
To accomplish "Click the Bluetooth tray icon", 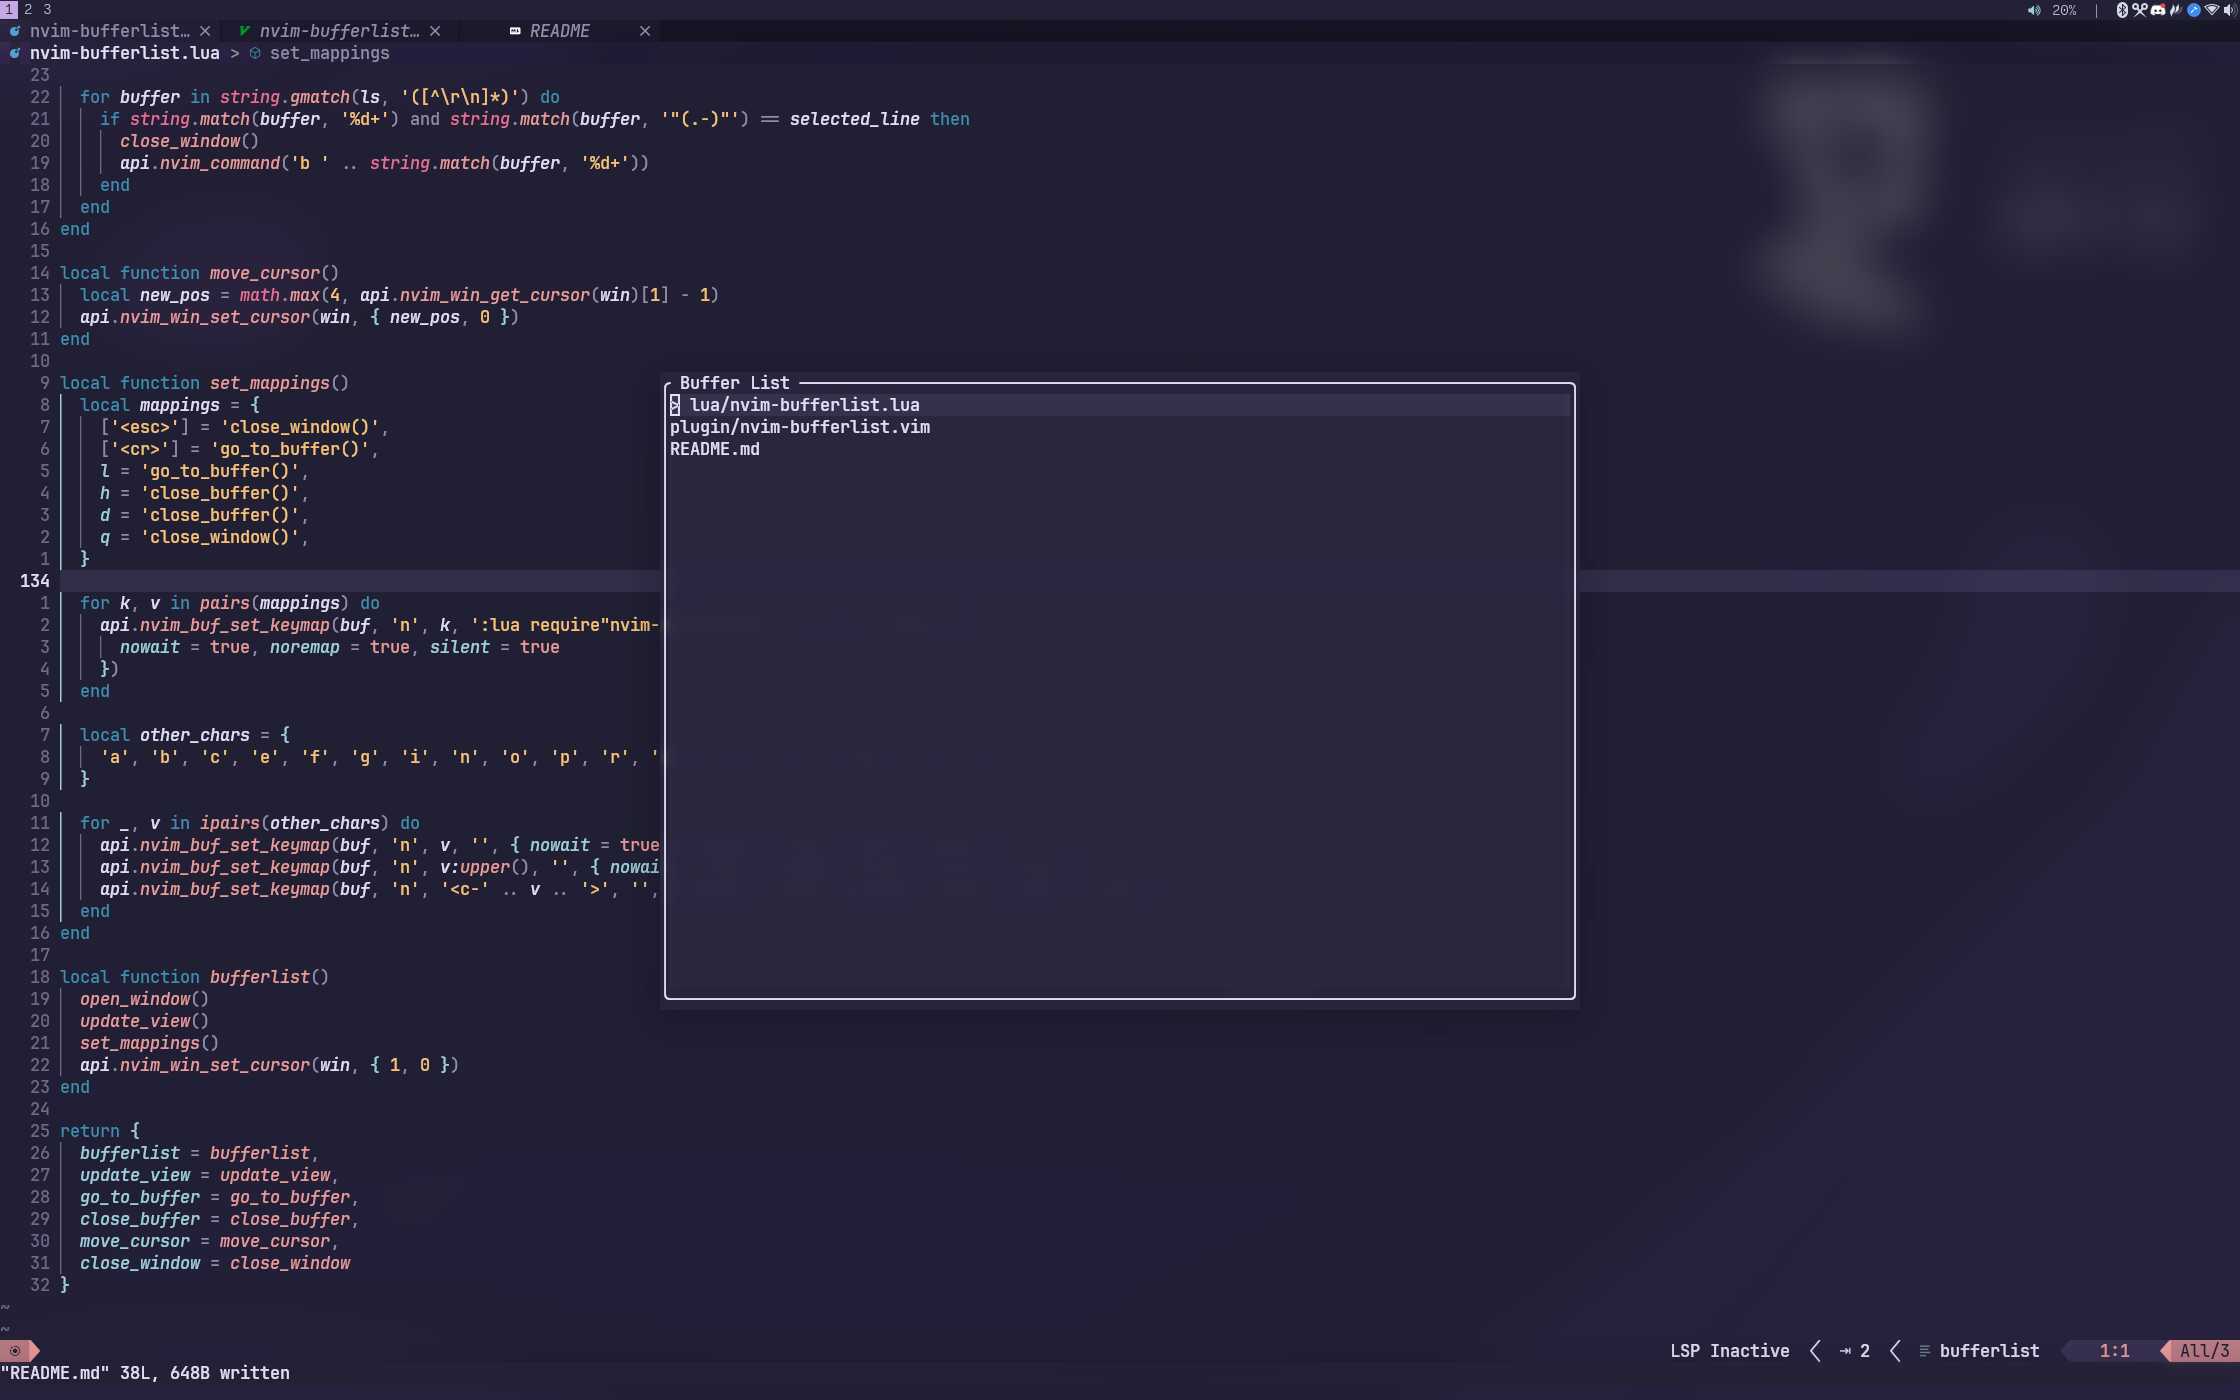I will tap(2122, 10).
